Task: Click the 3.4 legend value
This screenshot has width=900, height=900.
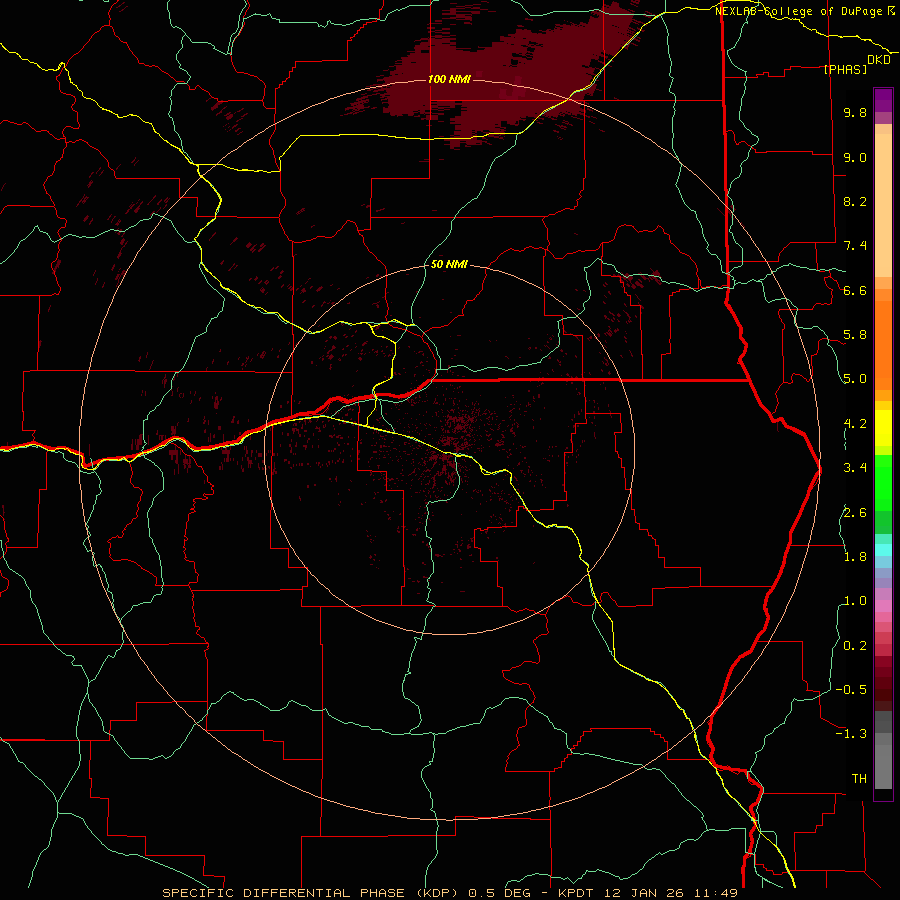Action: [855, 468]
